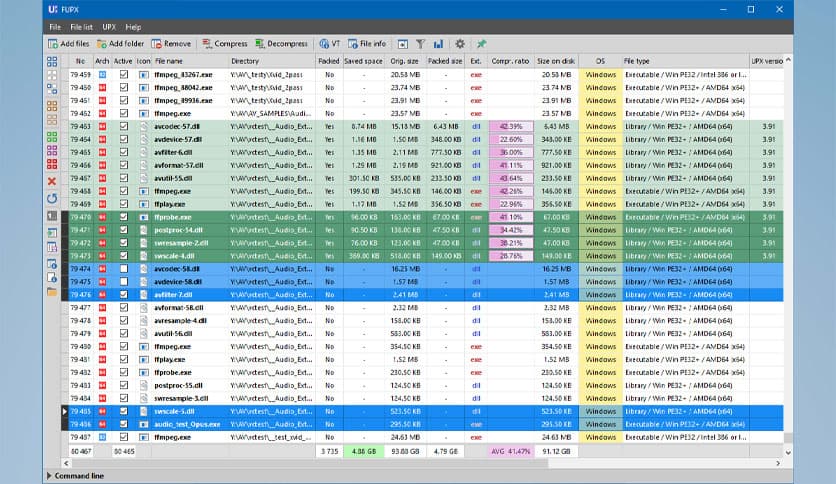Click the 22.60% ratio bar of avdevice-57.dll

click(511, 139)
